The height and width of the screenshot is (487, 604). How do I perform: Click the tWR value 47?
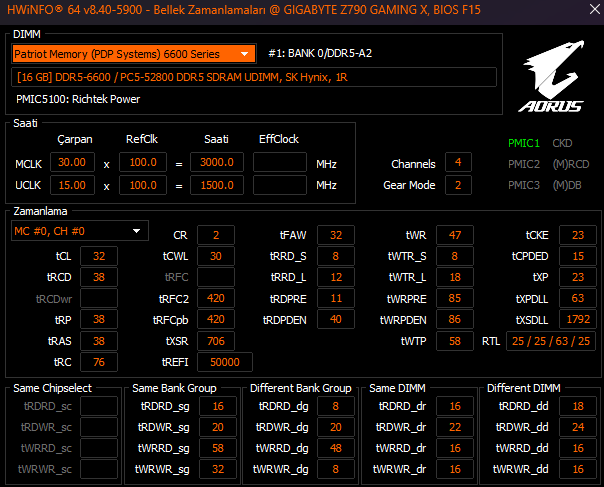(x=455, y=235)
